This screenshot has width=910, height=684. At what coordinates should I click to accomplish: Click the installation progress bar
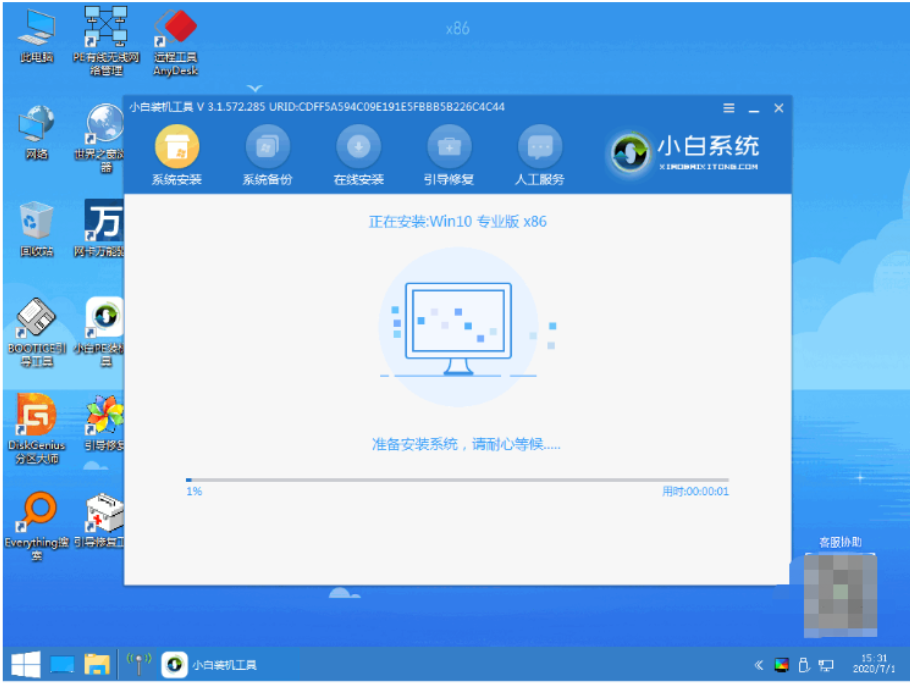point(457,480)
